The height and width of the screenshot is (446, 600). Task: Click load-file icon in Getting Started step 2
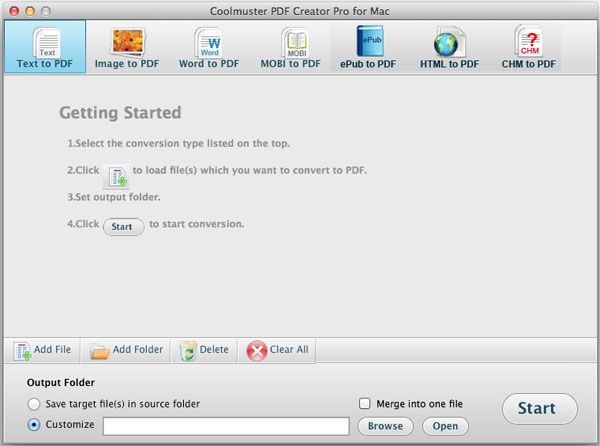pyautogui.click(x=117, y=177)
